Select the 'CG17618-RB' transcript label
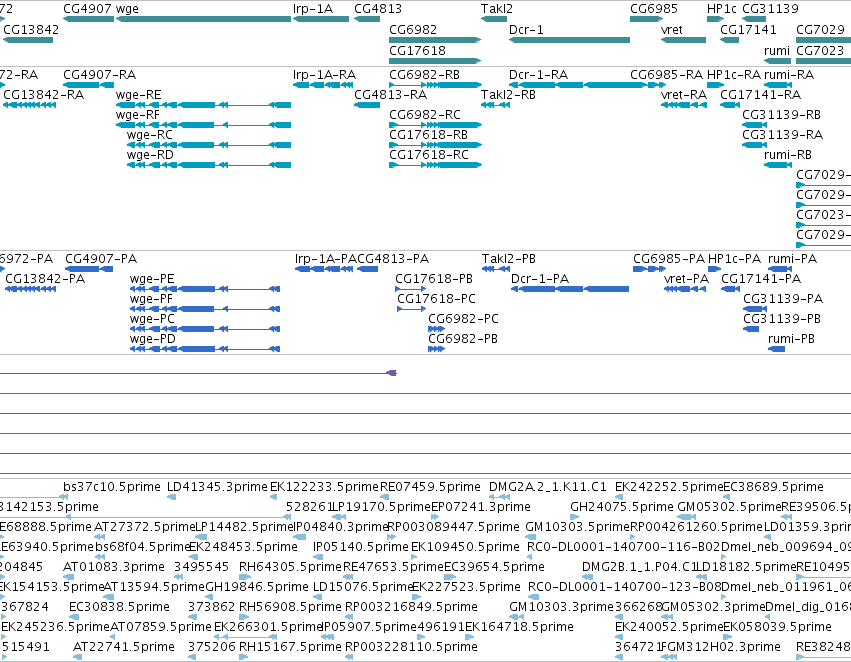The width and height of the screenshot is (851, 662). pyautogui.click(x=429, y=135)
